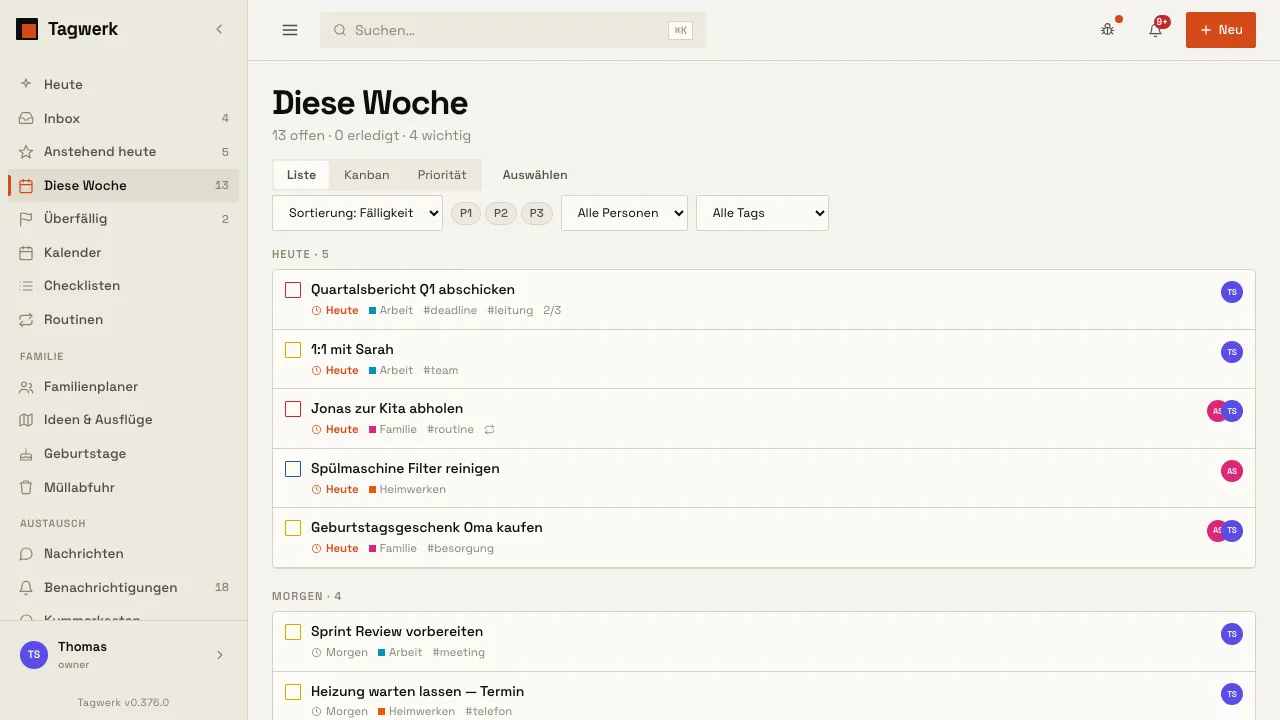Mark Sprint Review vorbereiten complete
The width and height of the screenshot is (1280, 720).
(x=293, y=632)
